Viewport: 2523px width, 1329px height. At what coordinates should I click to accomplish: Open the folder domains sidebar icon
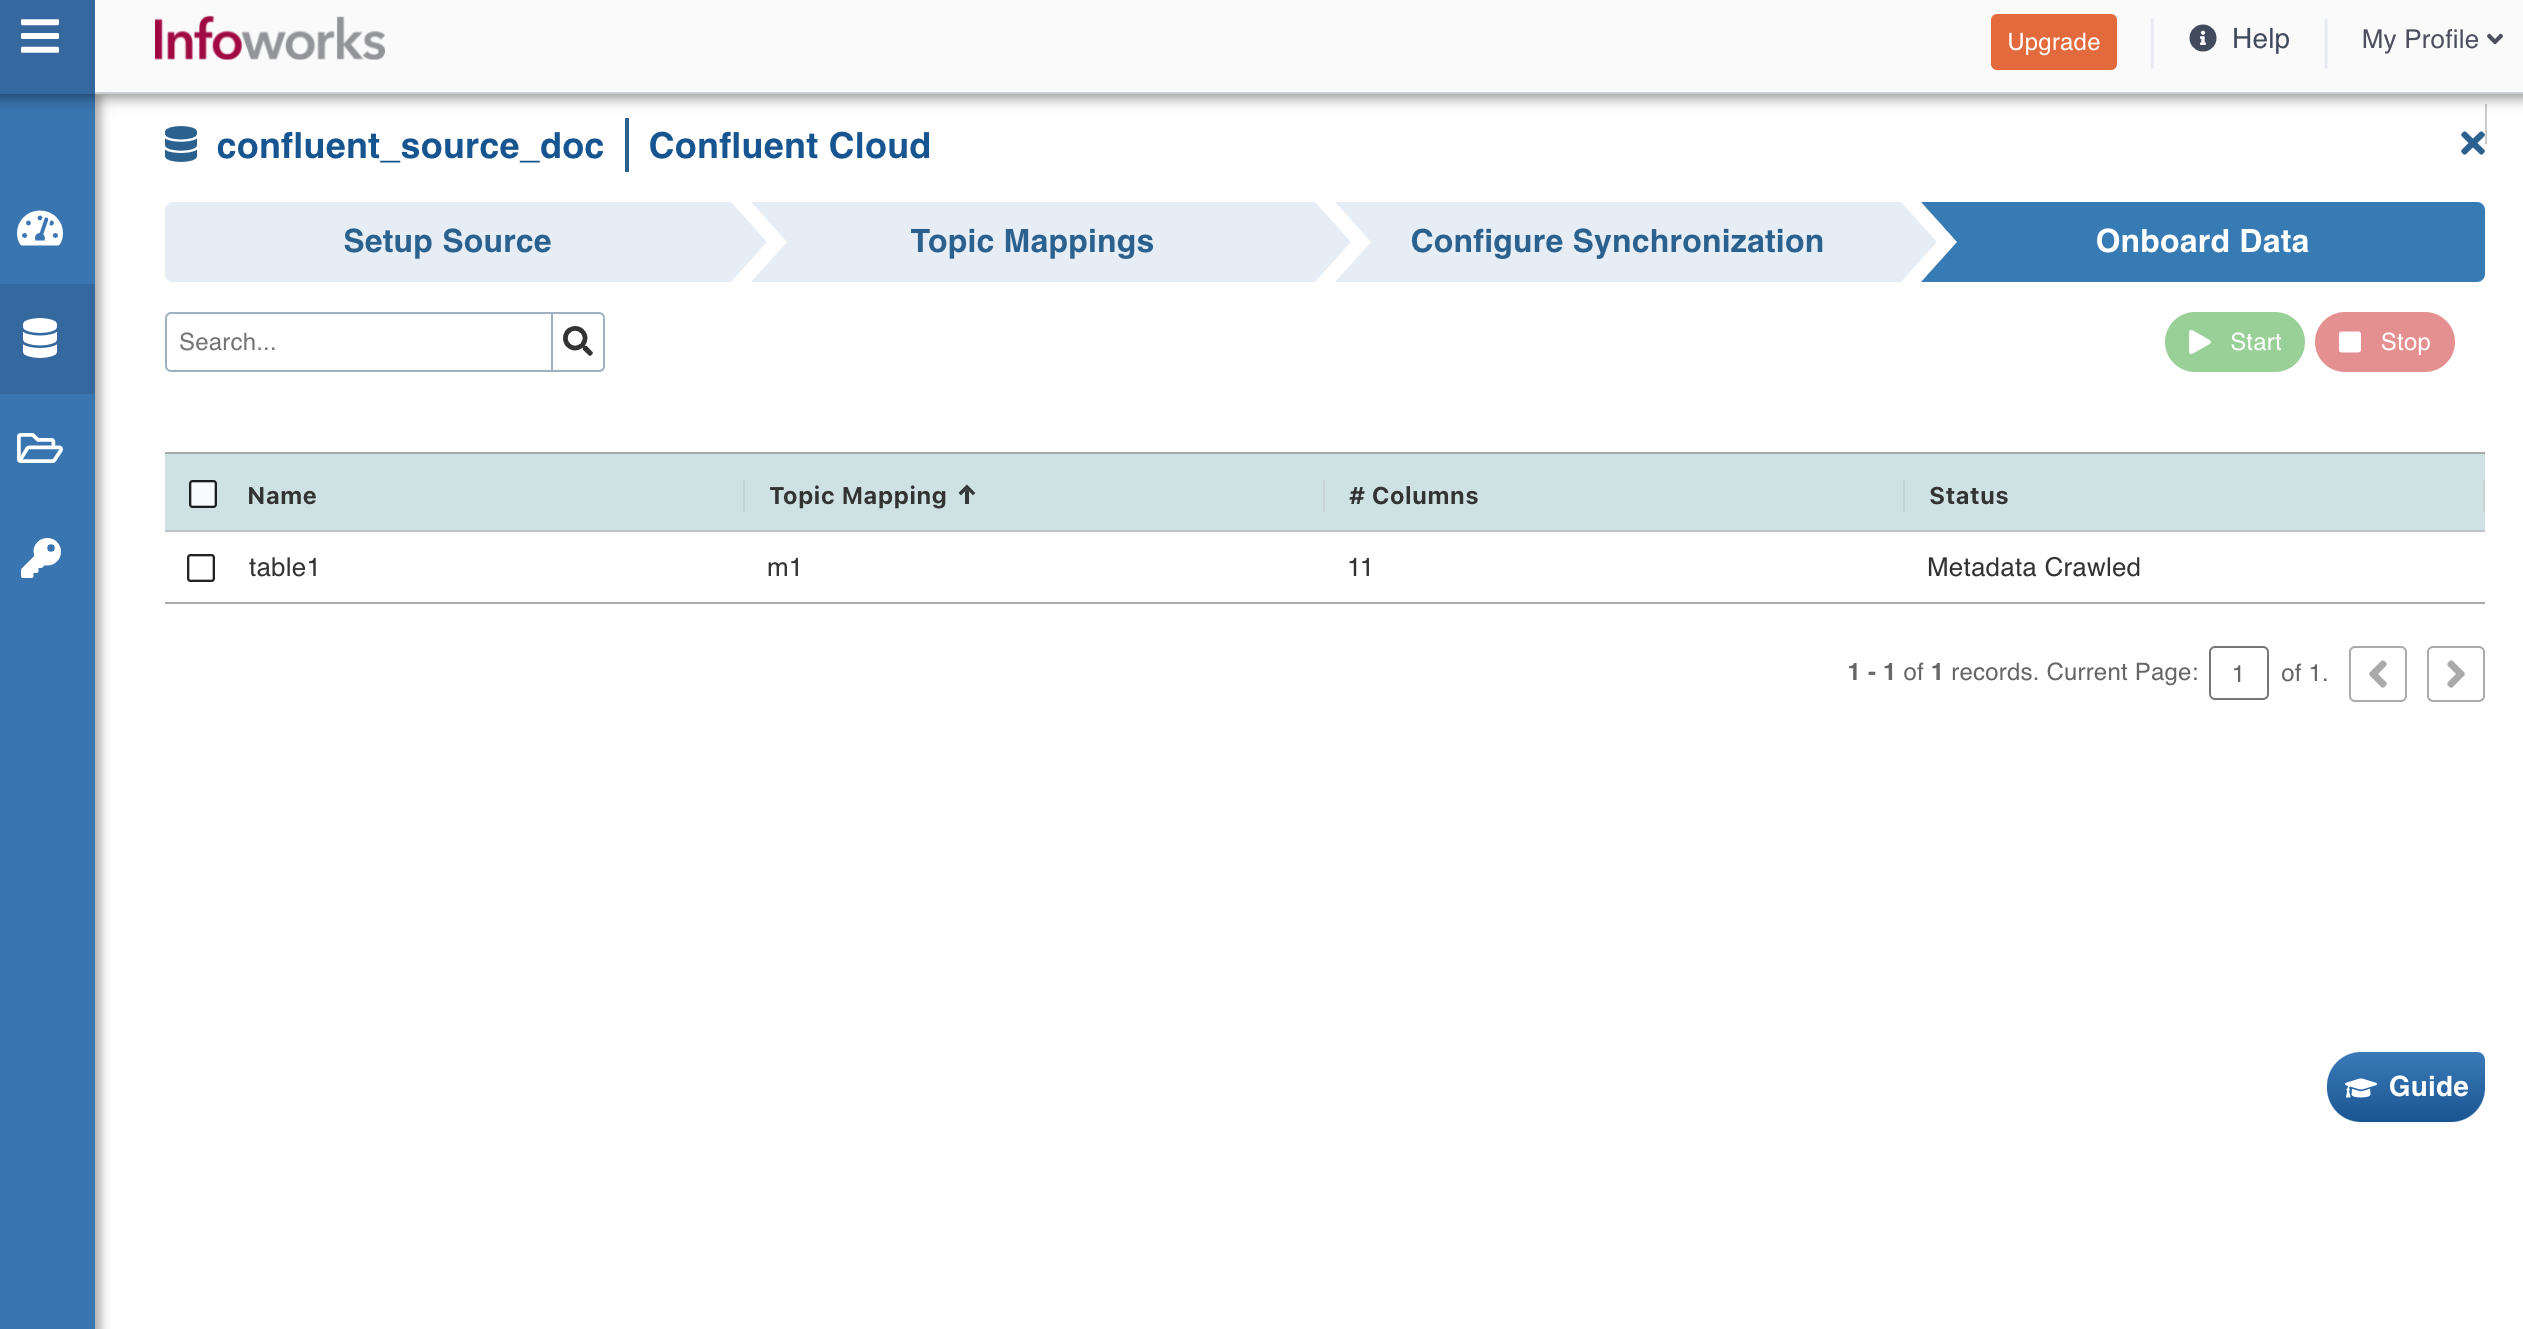click(x=40, y=447)
